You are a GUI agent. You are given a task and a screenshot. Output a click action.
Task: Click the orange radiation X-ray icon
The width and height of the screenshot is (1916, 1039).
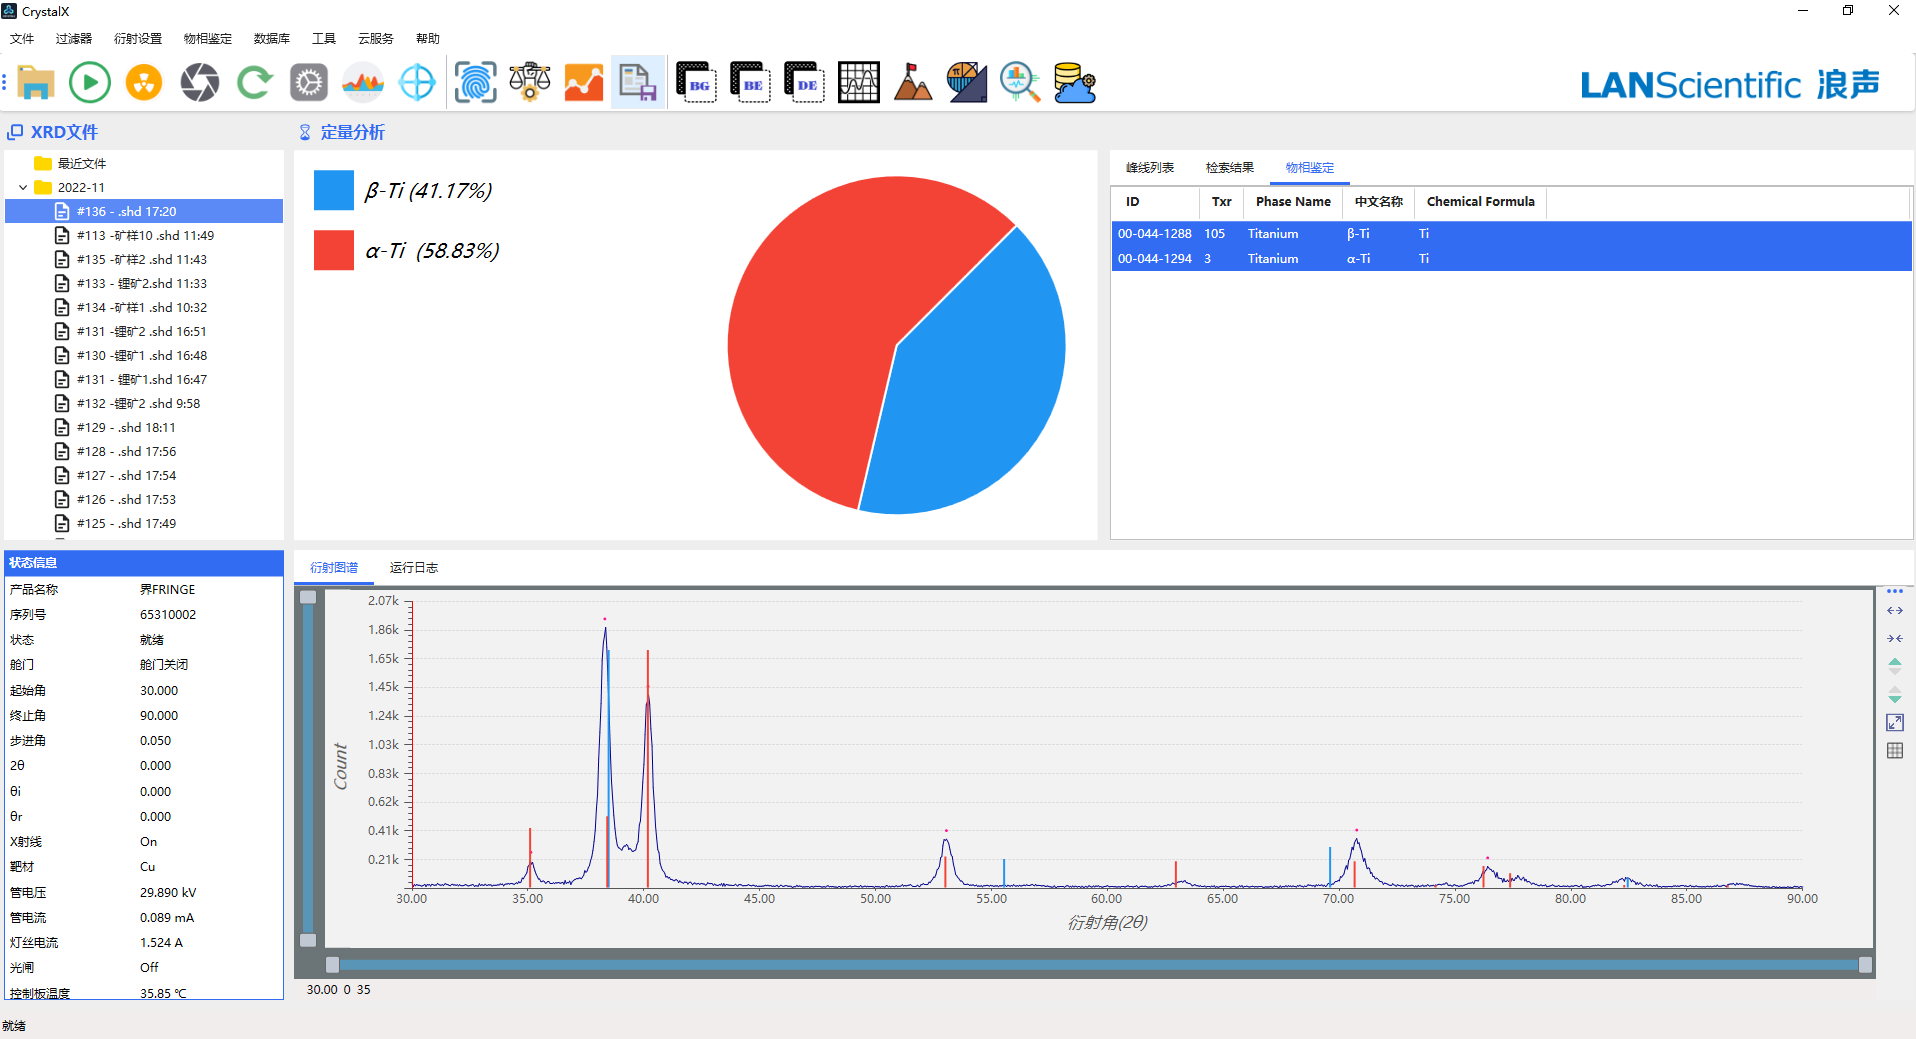[x=144, y=82]
